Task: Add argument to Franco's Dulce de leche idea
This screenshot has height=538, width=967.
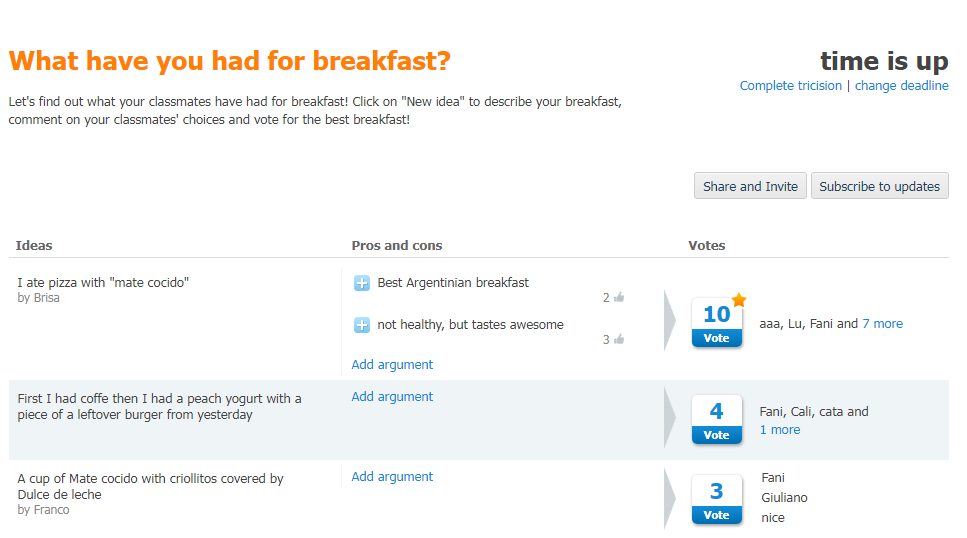Action: [392, 477]
